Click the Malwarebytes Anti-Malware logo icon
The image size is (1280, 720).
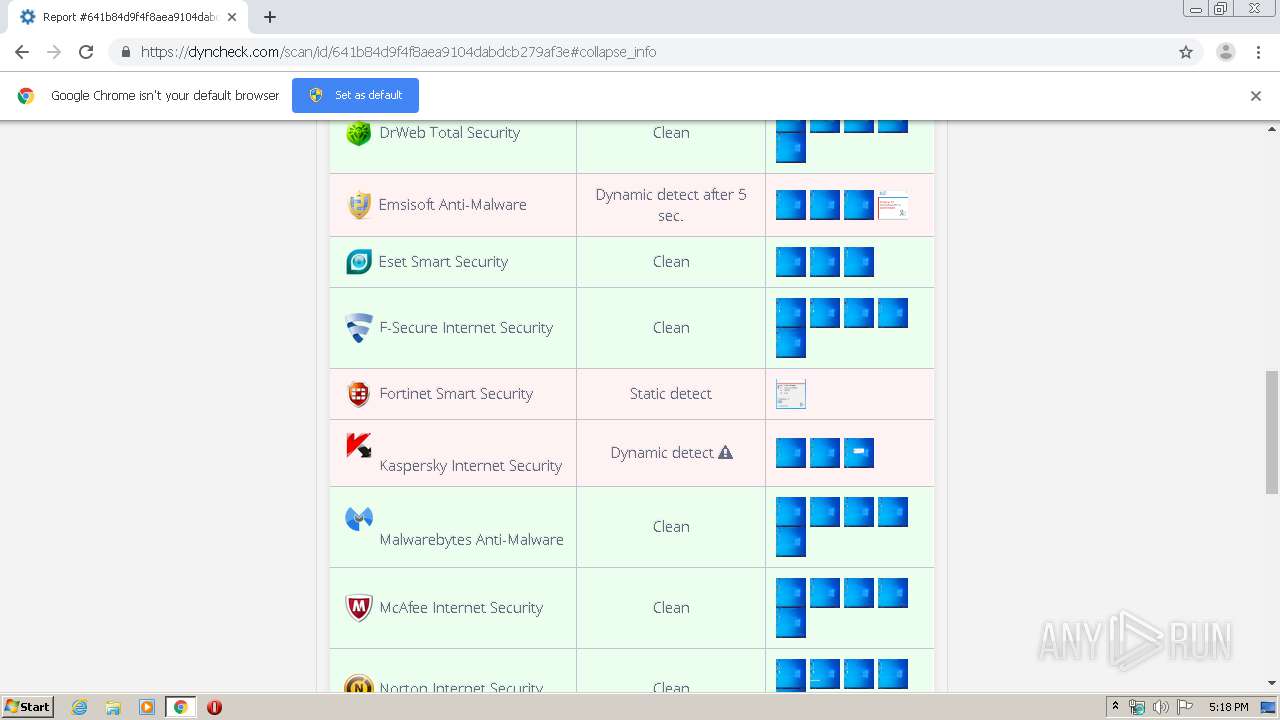pos(358,519)
